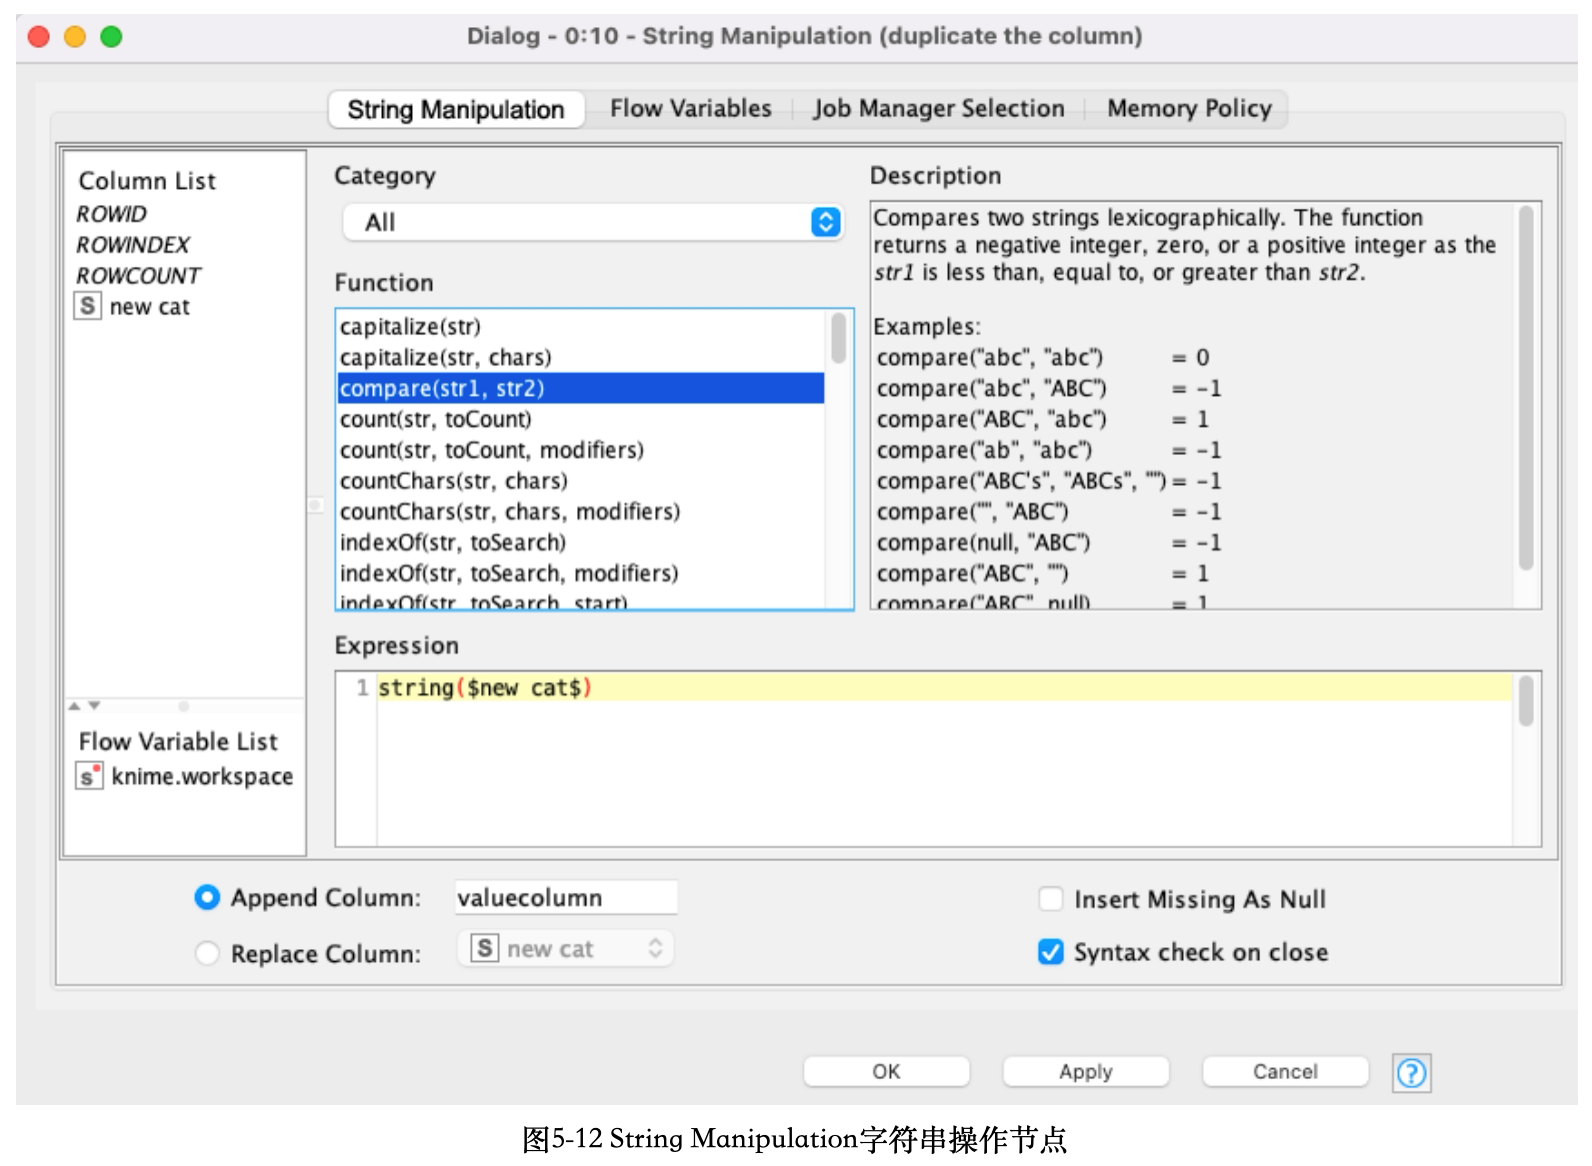Select capitalize(str) function
Screen dimensions: 1592x1166
coord(581,327)
